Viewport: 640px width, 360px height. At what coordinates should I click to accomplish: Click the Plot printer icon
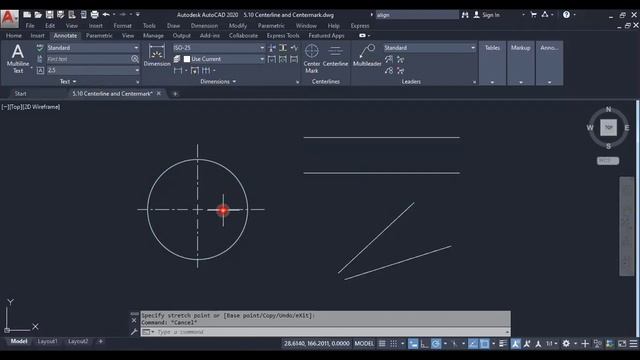94,15
